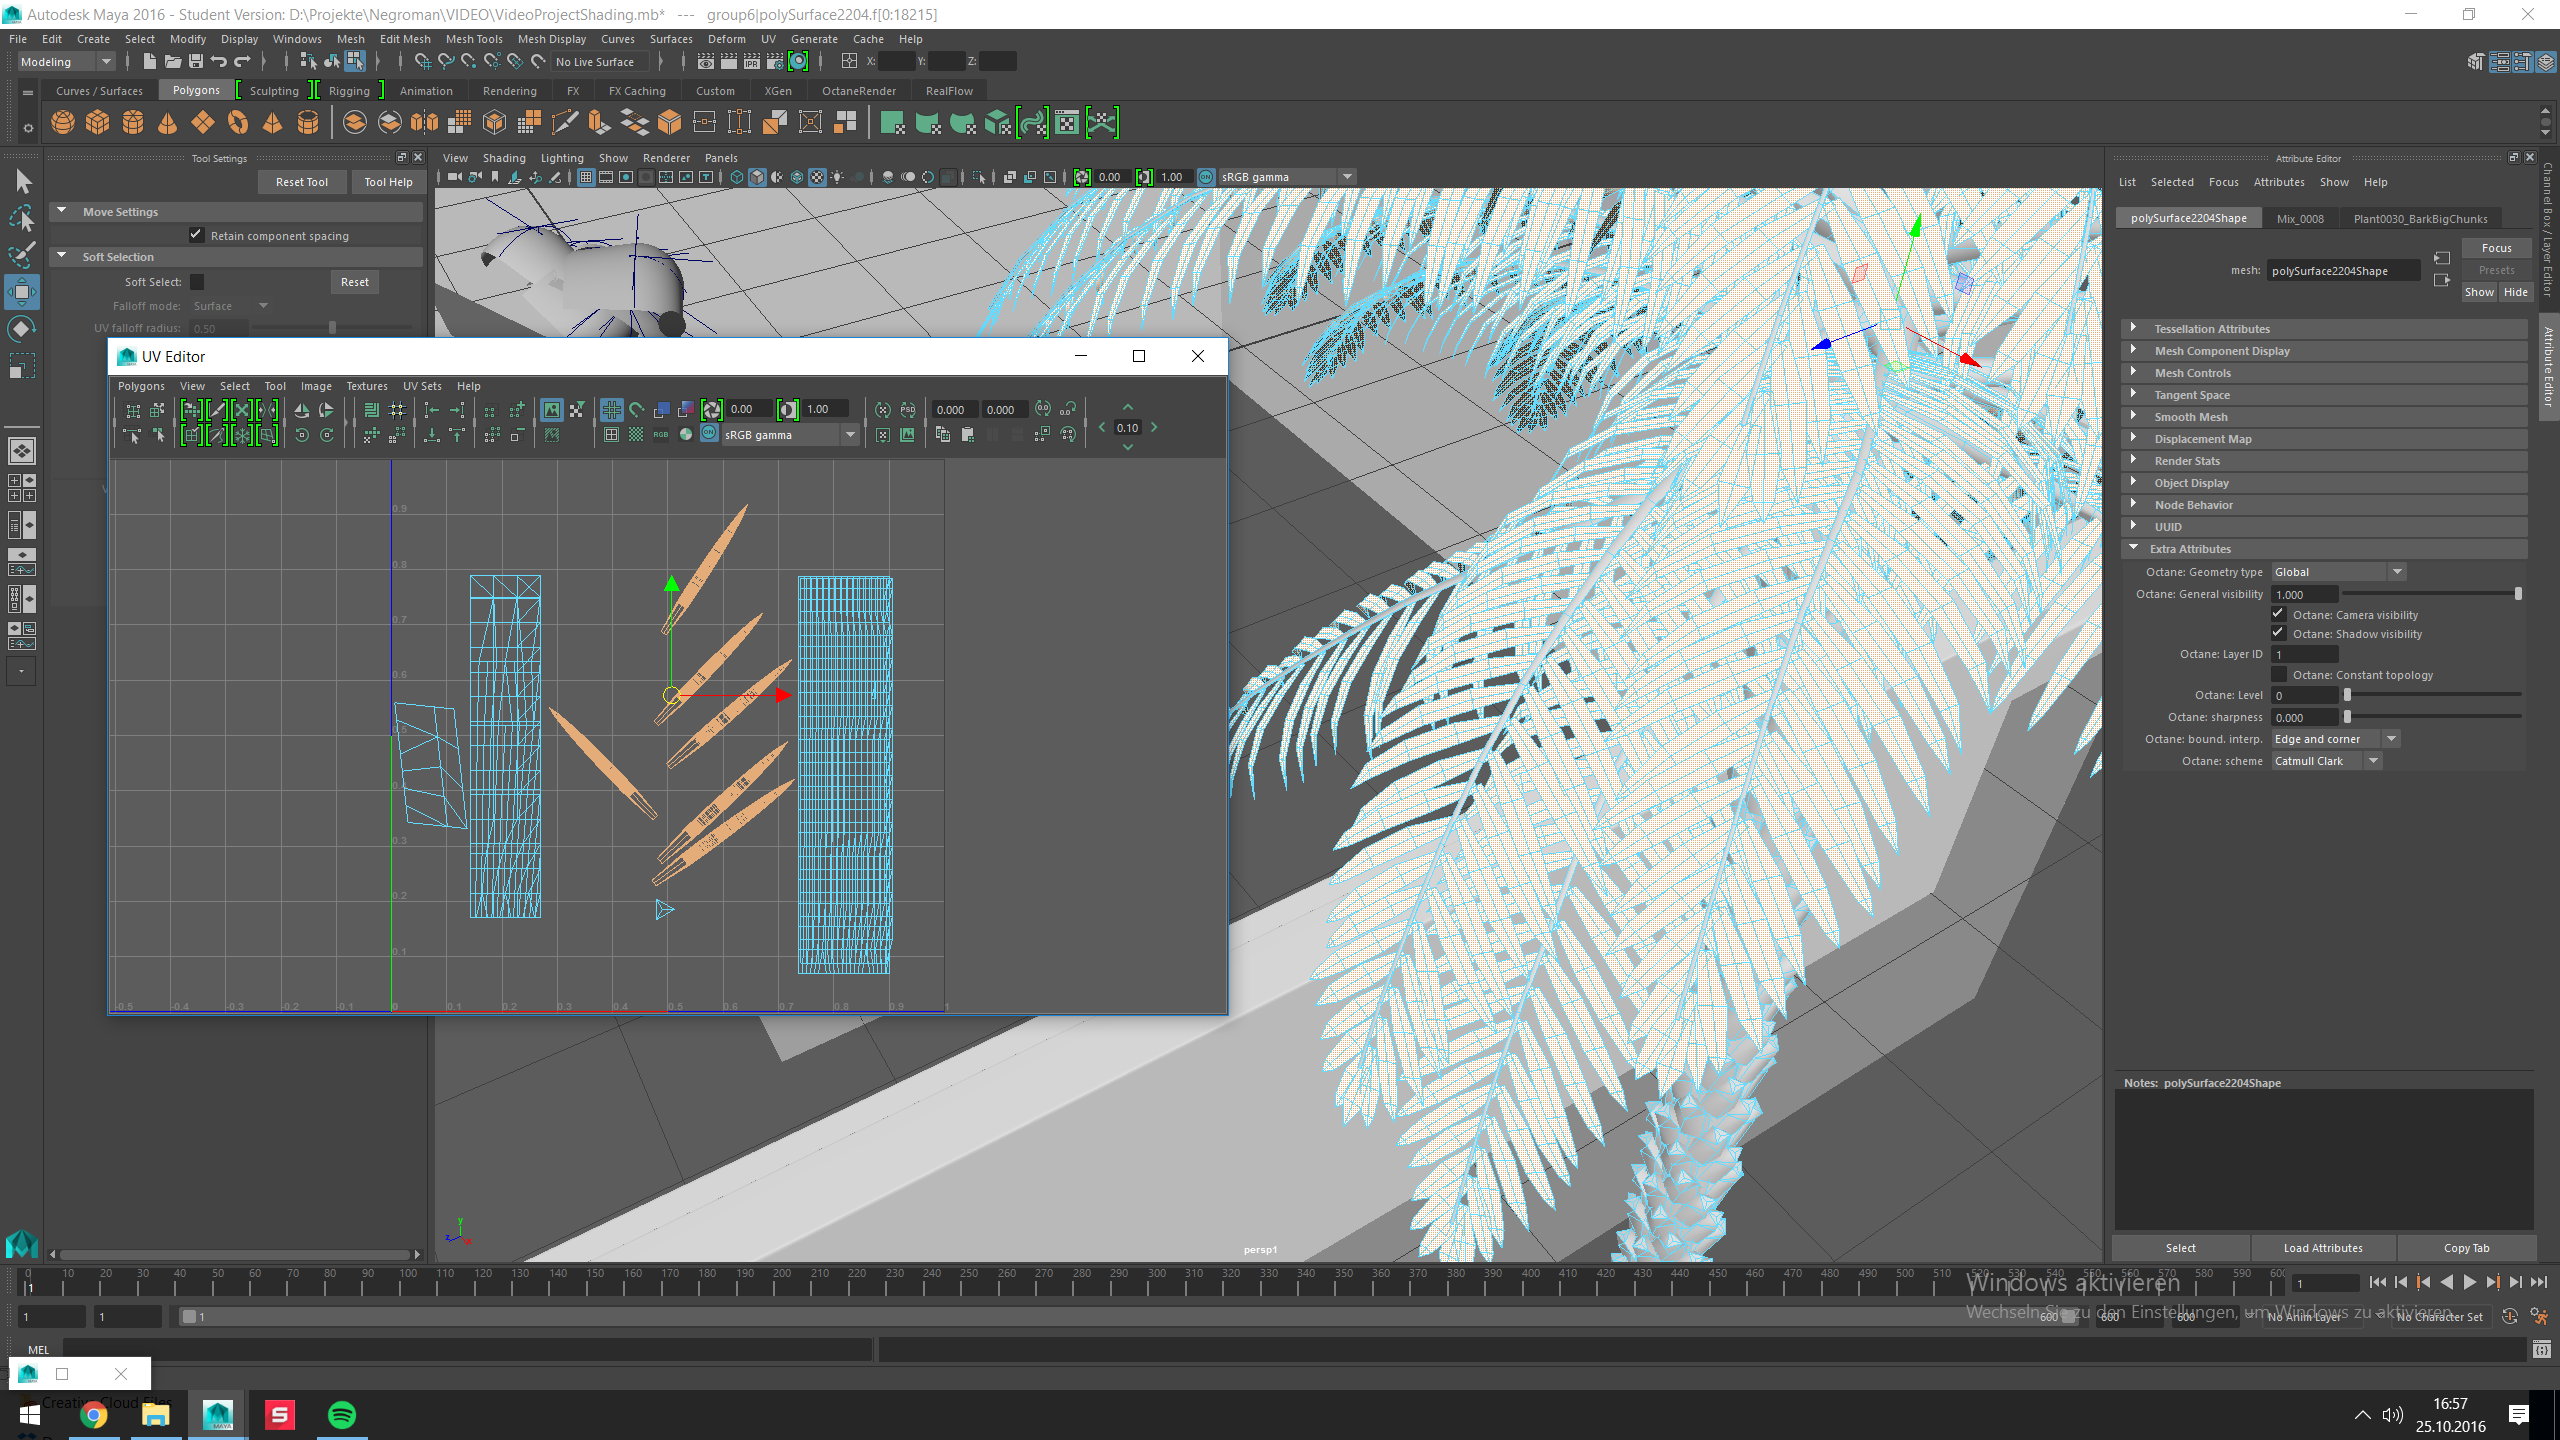Screen dimensions: 2560x1440
Task: Click play forward on timeline controls
Action: click(2470, 1282)
